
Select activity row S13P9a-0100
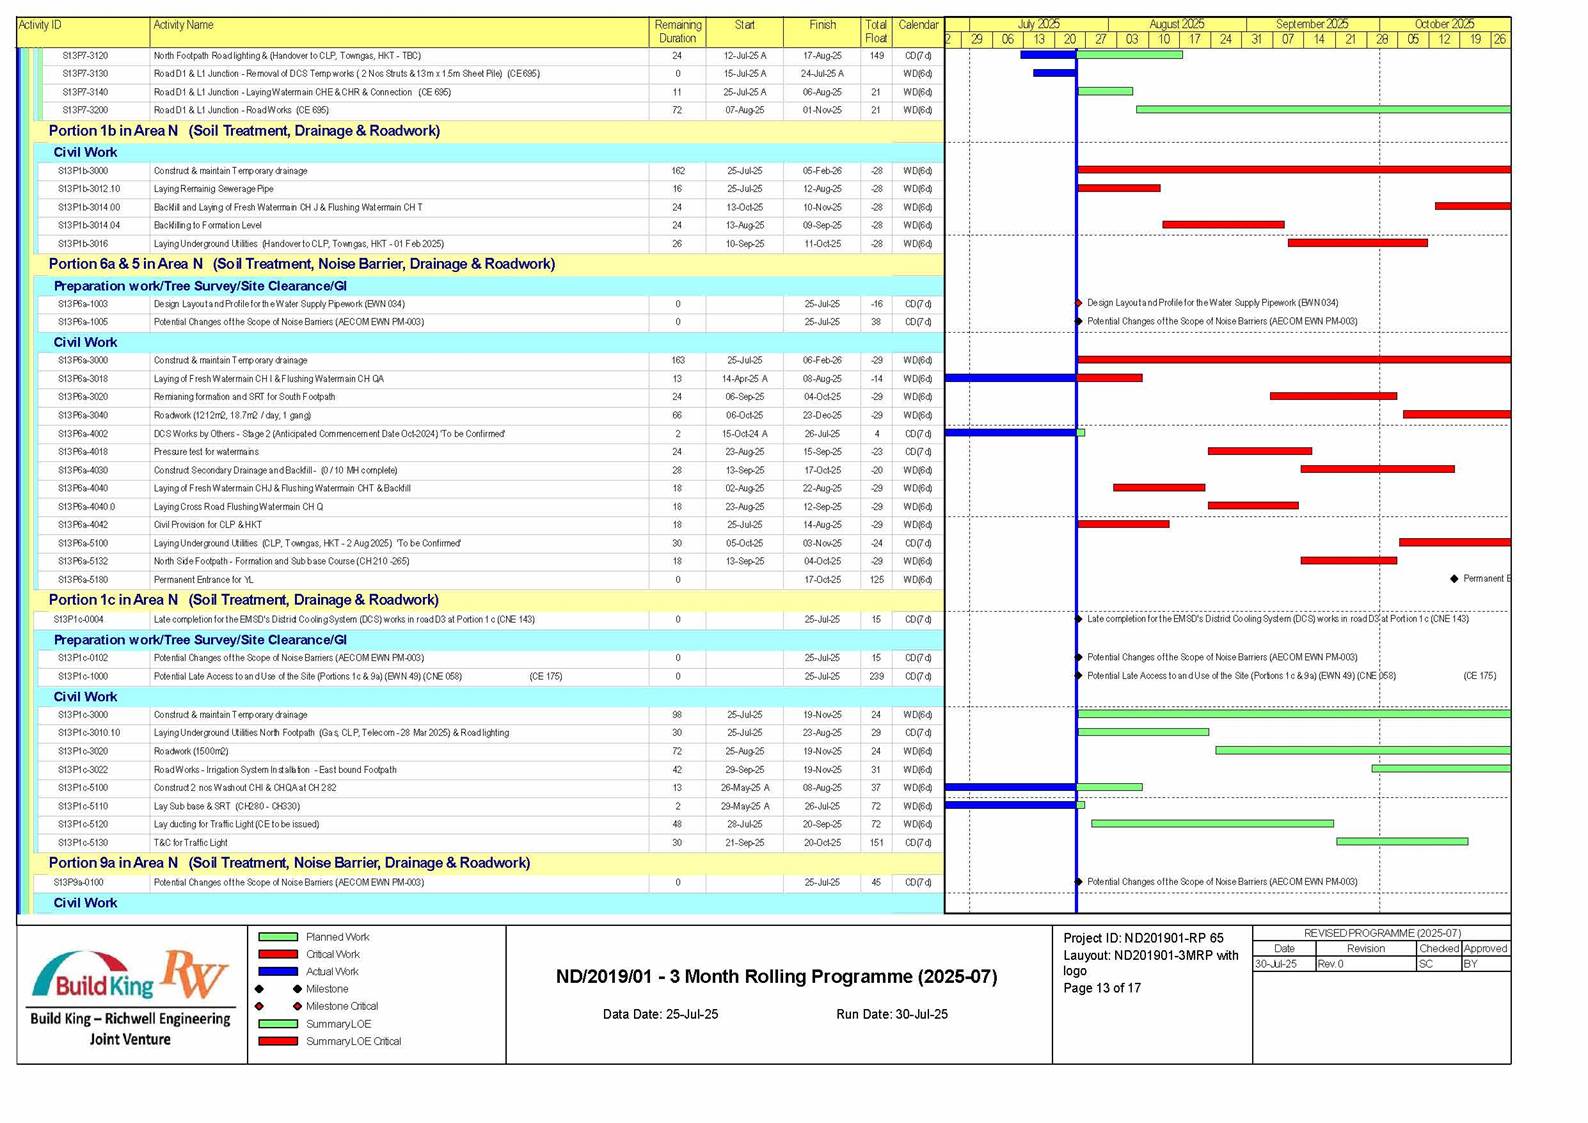(x=490, y=883)
